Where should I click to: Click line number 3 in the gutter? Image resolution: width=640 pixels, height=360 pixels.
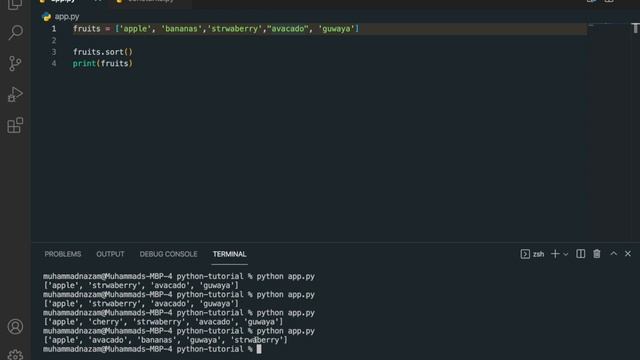pos(53,52)
